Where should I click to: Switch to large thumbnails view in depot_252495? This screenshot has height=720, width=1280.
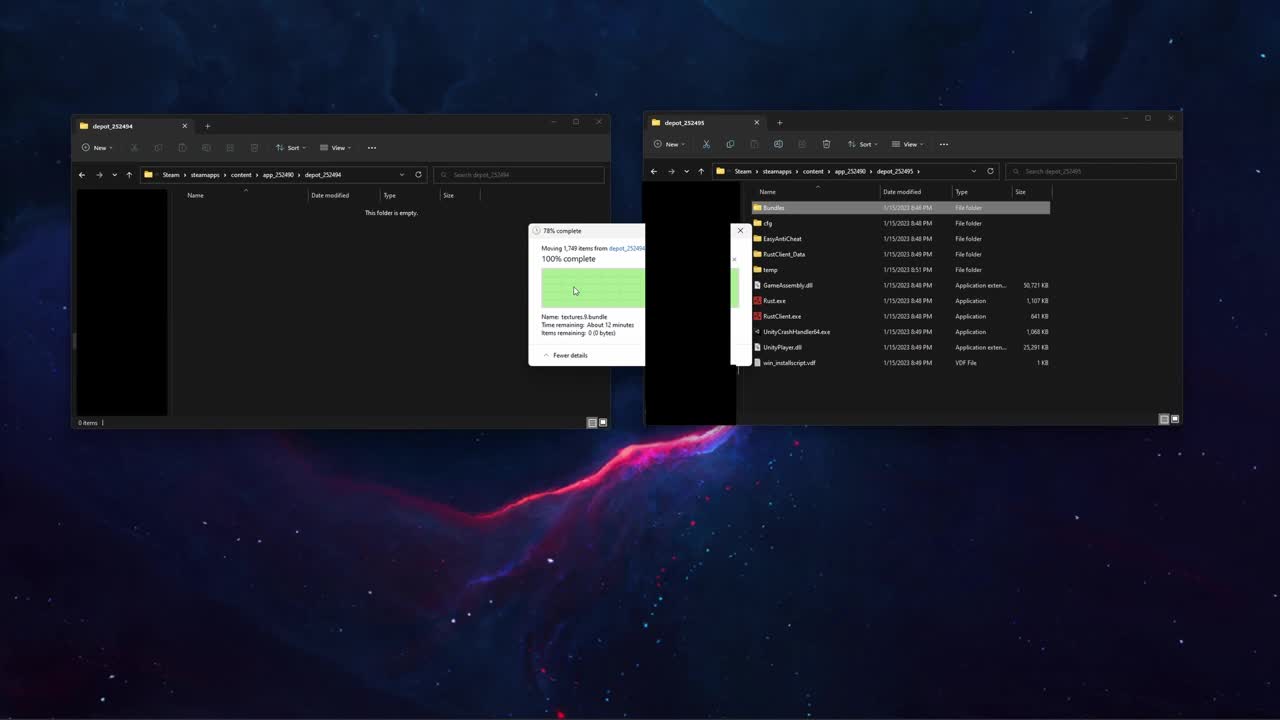click(1175, 419)
